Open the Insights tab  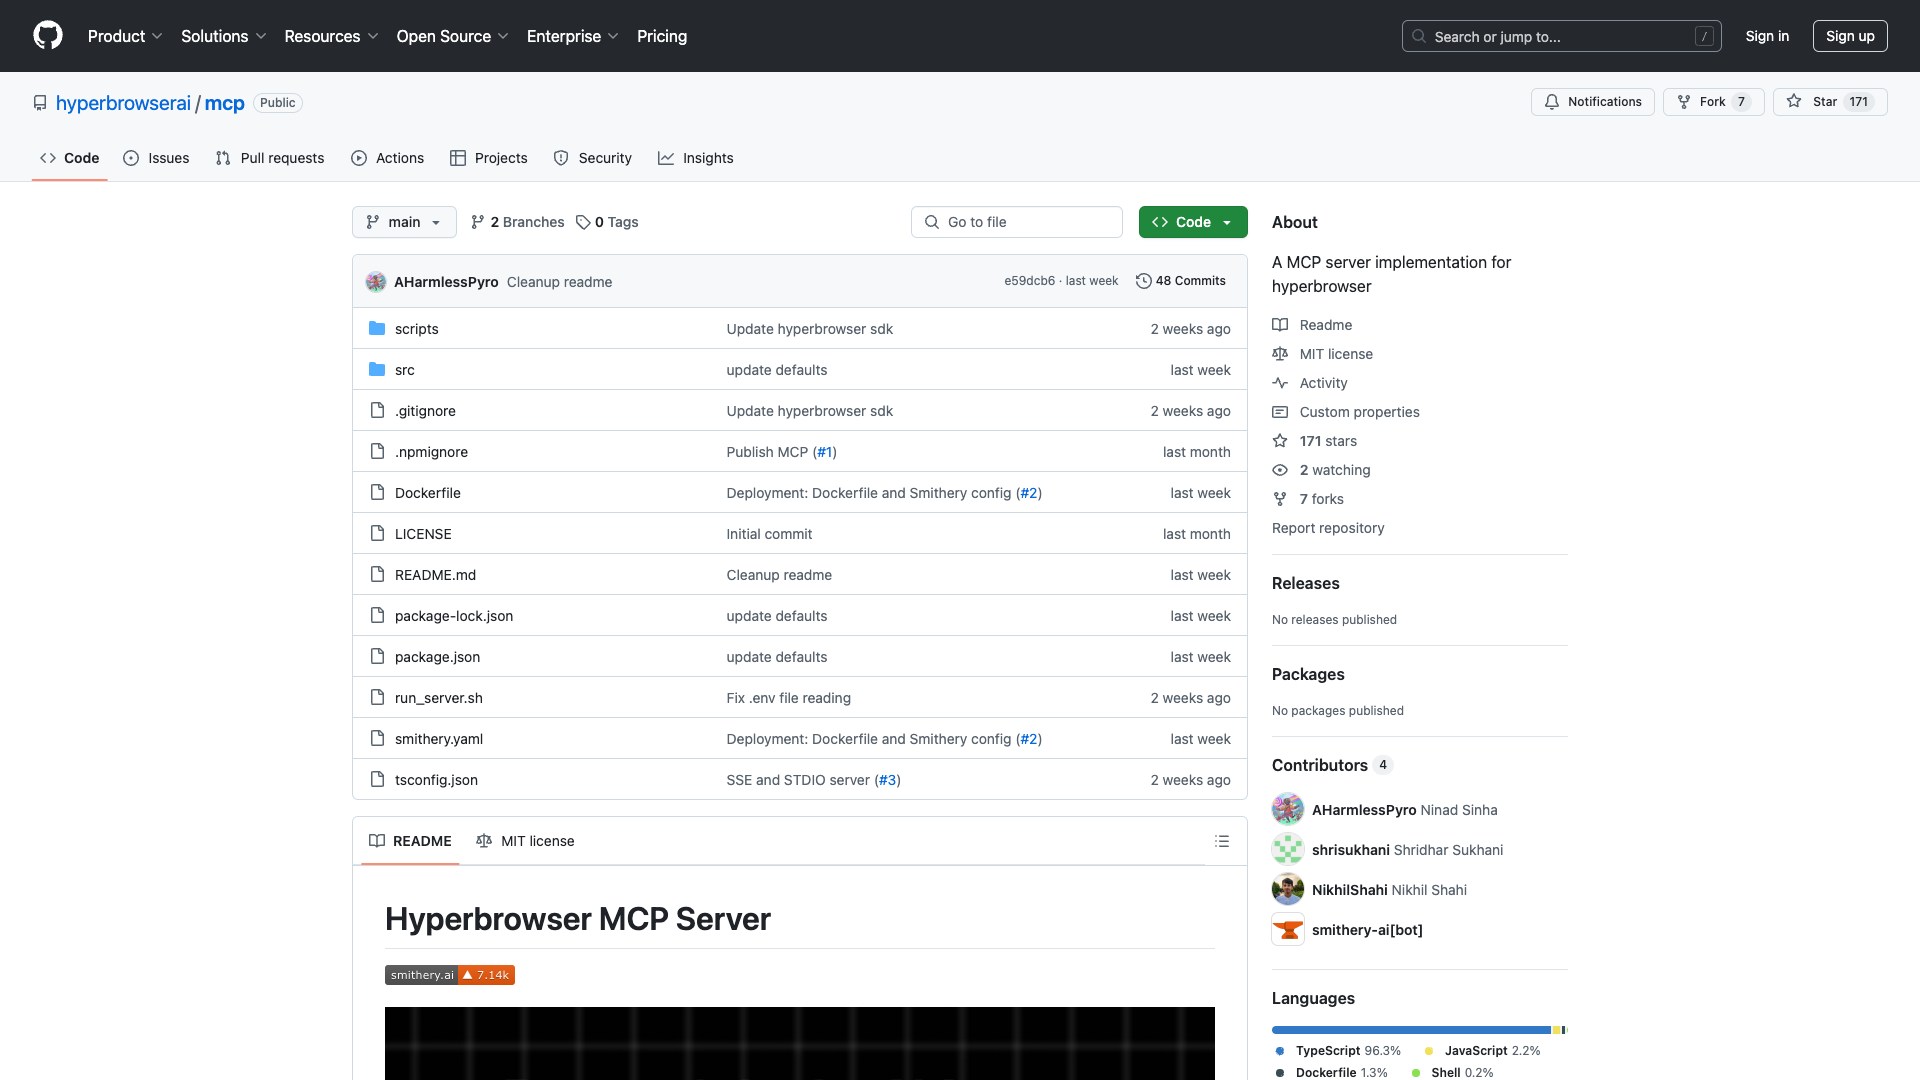click(696, 158)
